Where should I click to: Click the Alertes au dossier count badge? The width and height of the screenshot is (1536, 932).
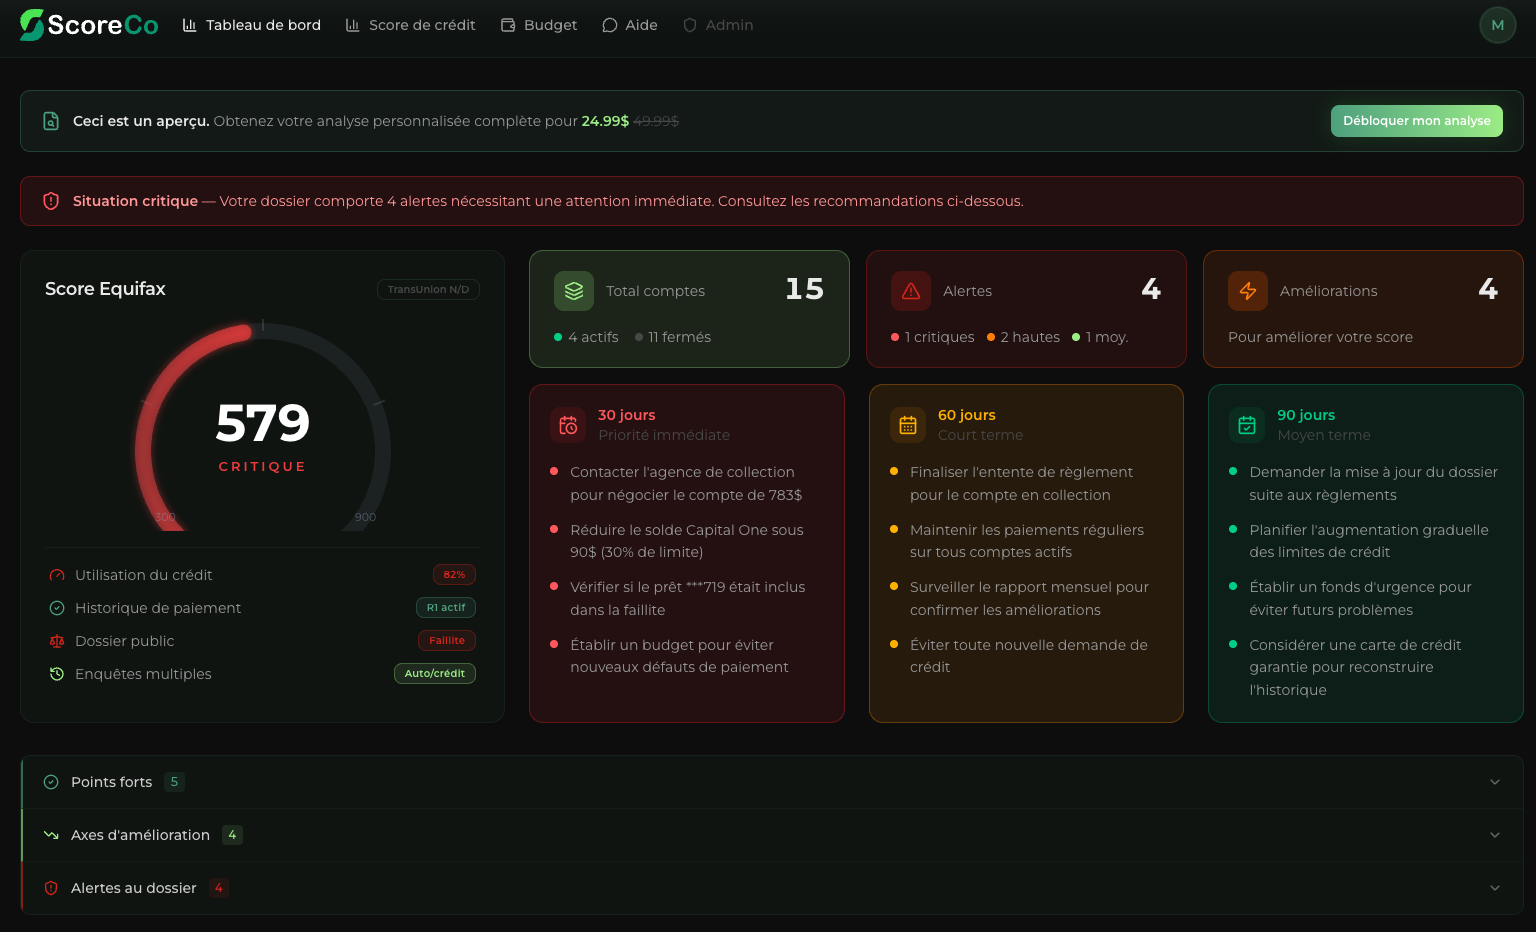[x=219, y=888]
